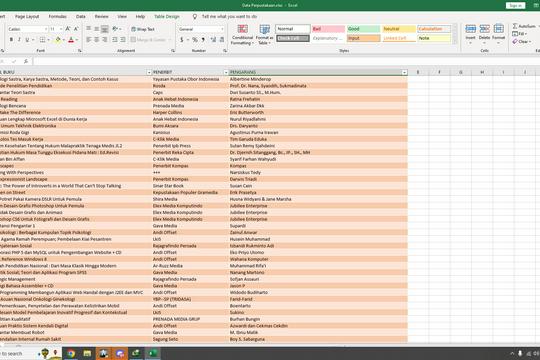Viewport: 540px width, 360px height.
Task: Open BUKU column filter dropdown
Action: pos(149,72)
